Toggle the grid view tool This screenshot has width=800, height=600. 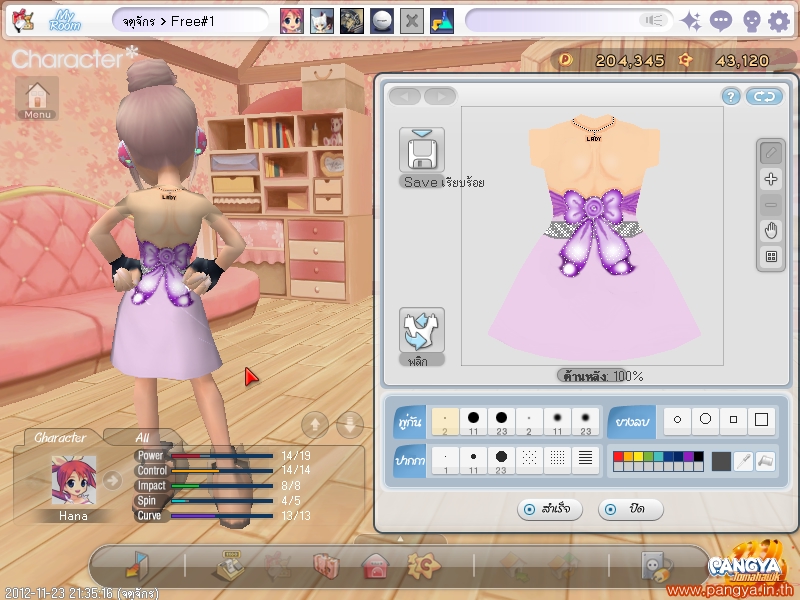770,257
